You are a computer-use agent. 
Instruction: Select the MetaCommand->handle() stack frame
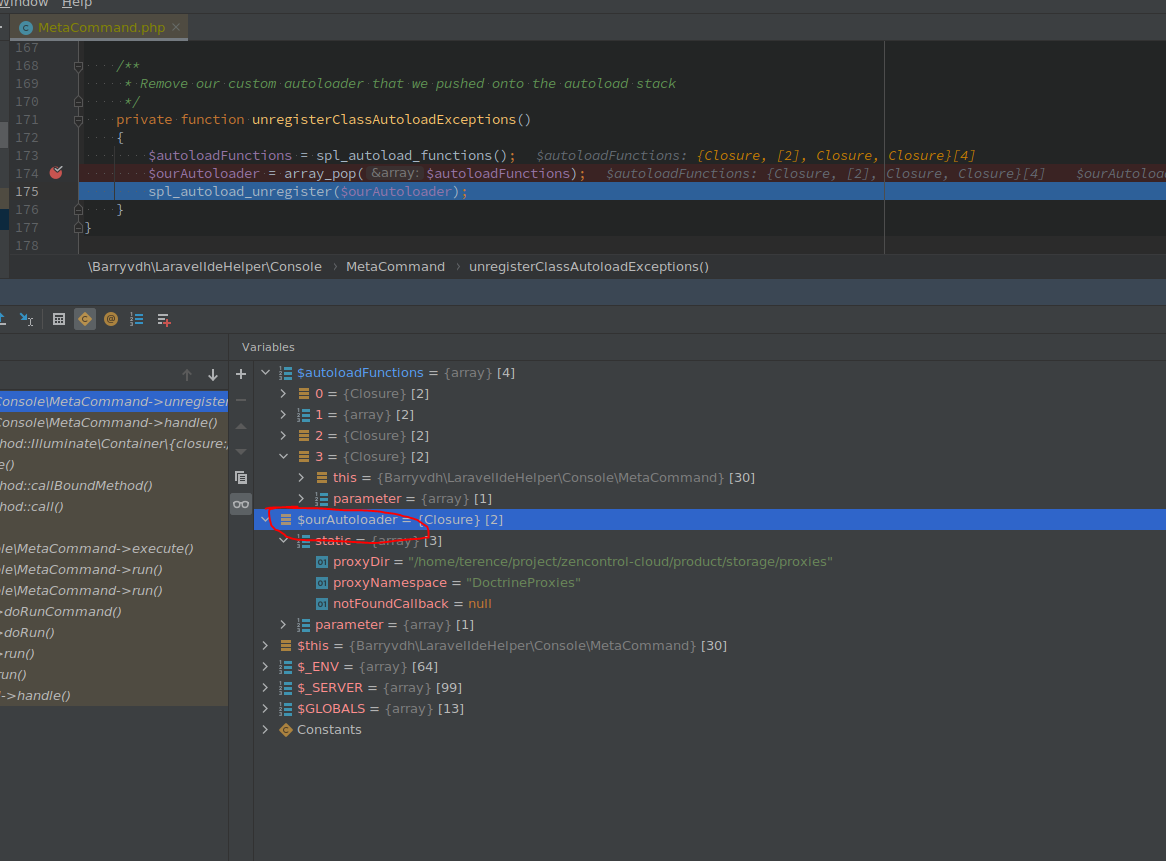[x=114, y=422]
